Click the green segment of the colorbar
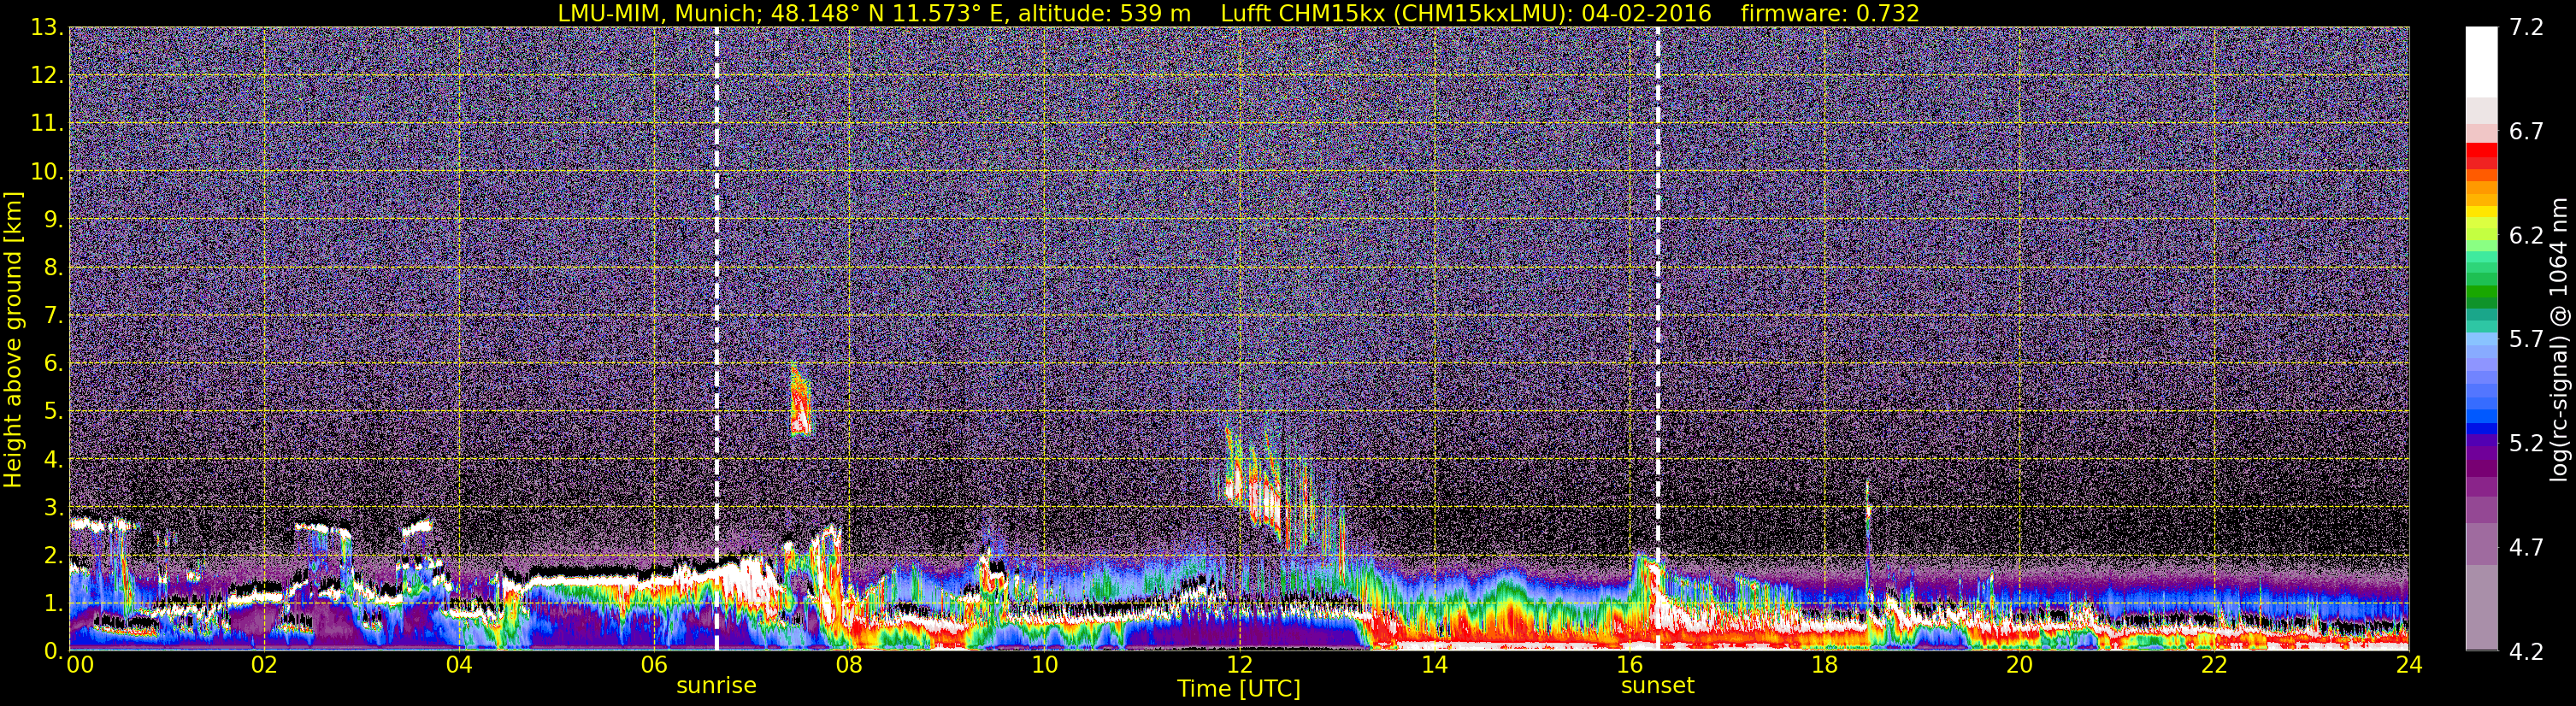This screenshot has height=706, width=2576. click(2482, 290)
